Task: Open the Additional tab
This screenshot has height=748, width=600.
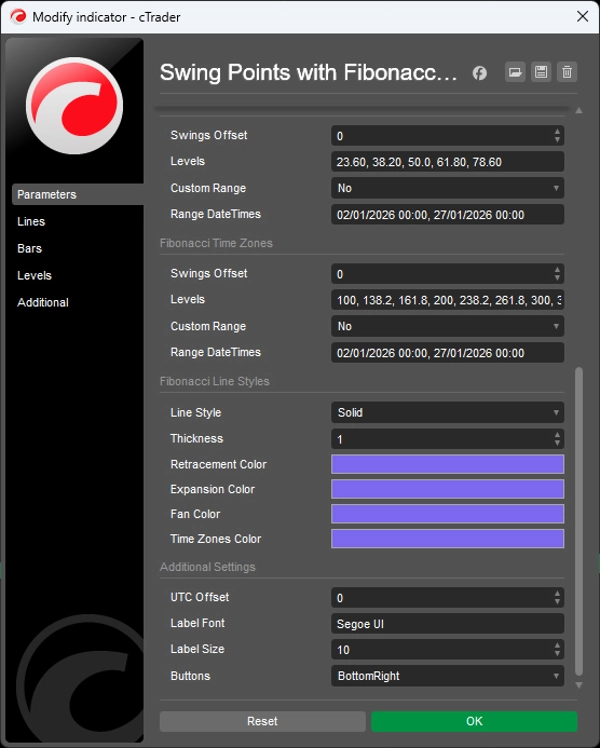Action: click(x=43, y=303)
